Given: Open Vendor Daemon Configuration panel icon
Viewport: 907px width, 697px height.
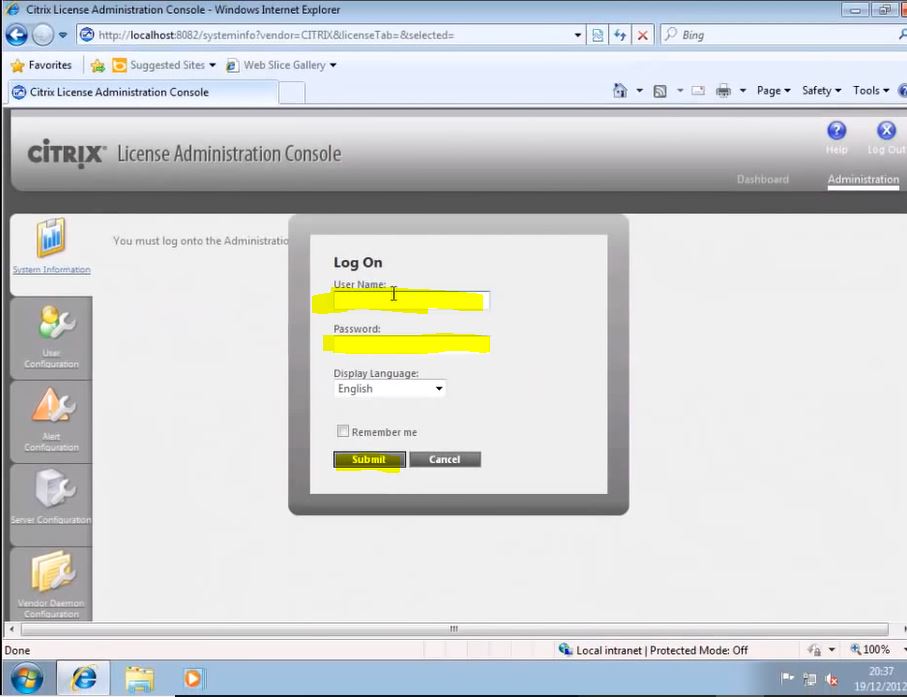Looking at the screenshot, I should pos(53,572).
